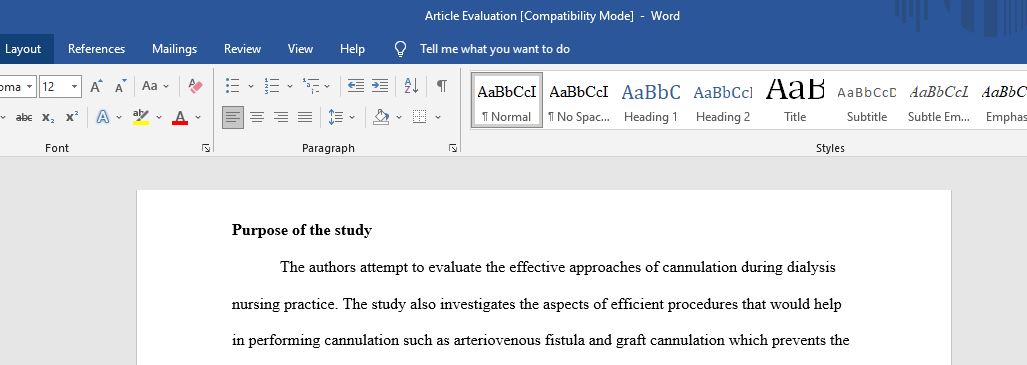Increase font size with the grow-font icon
This screenshot has height=365, width=1027.
pos(96,86)
